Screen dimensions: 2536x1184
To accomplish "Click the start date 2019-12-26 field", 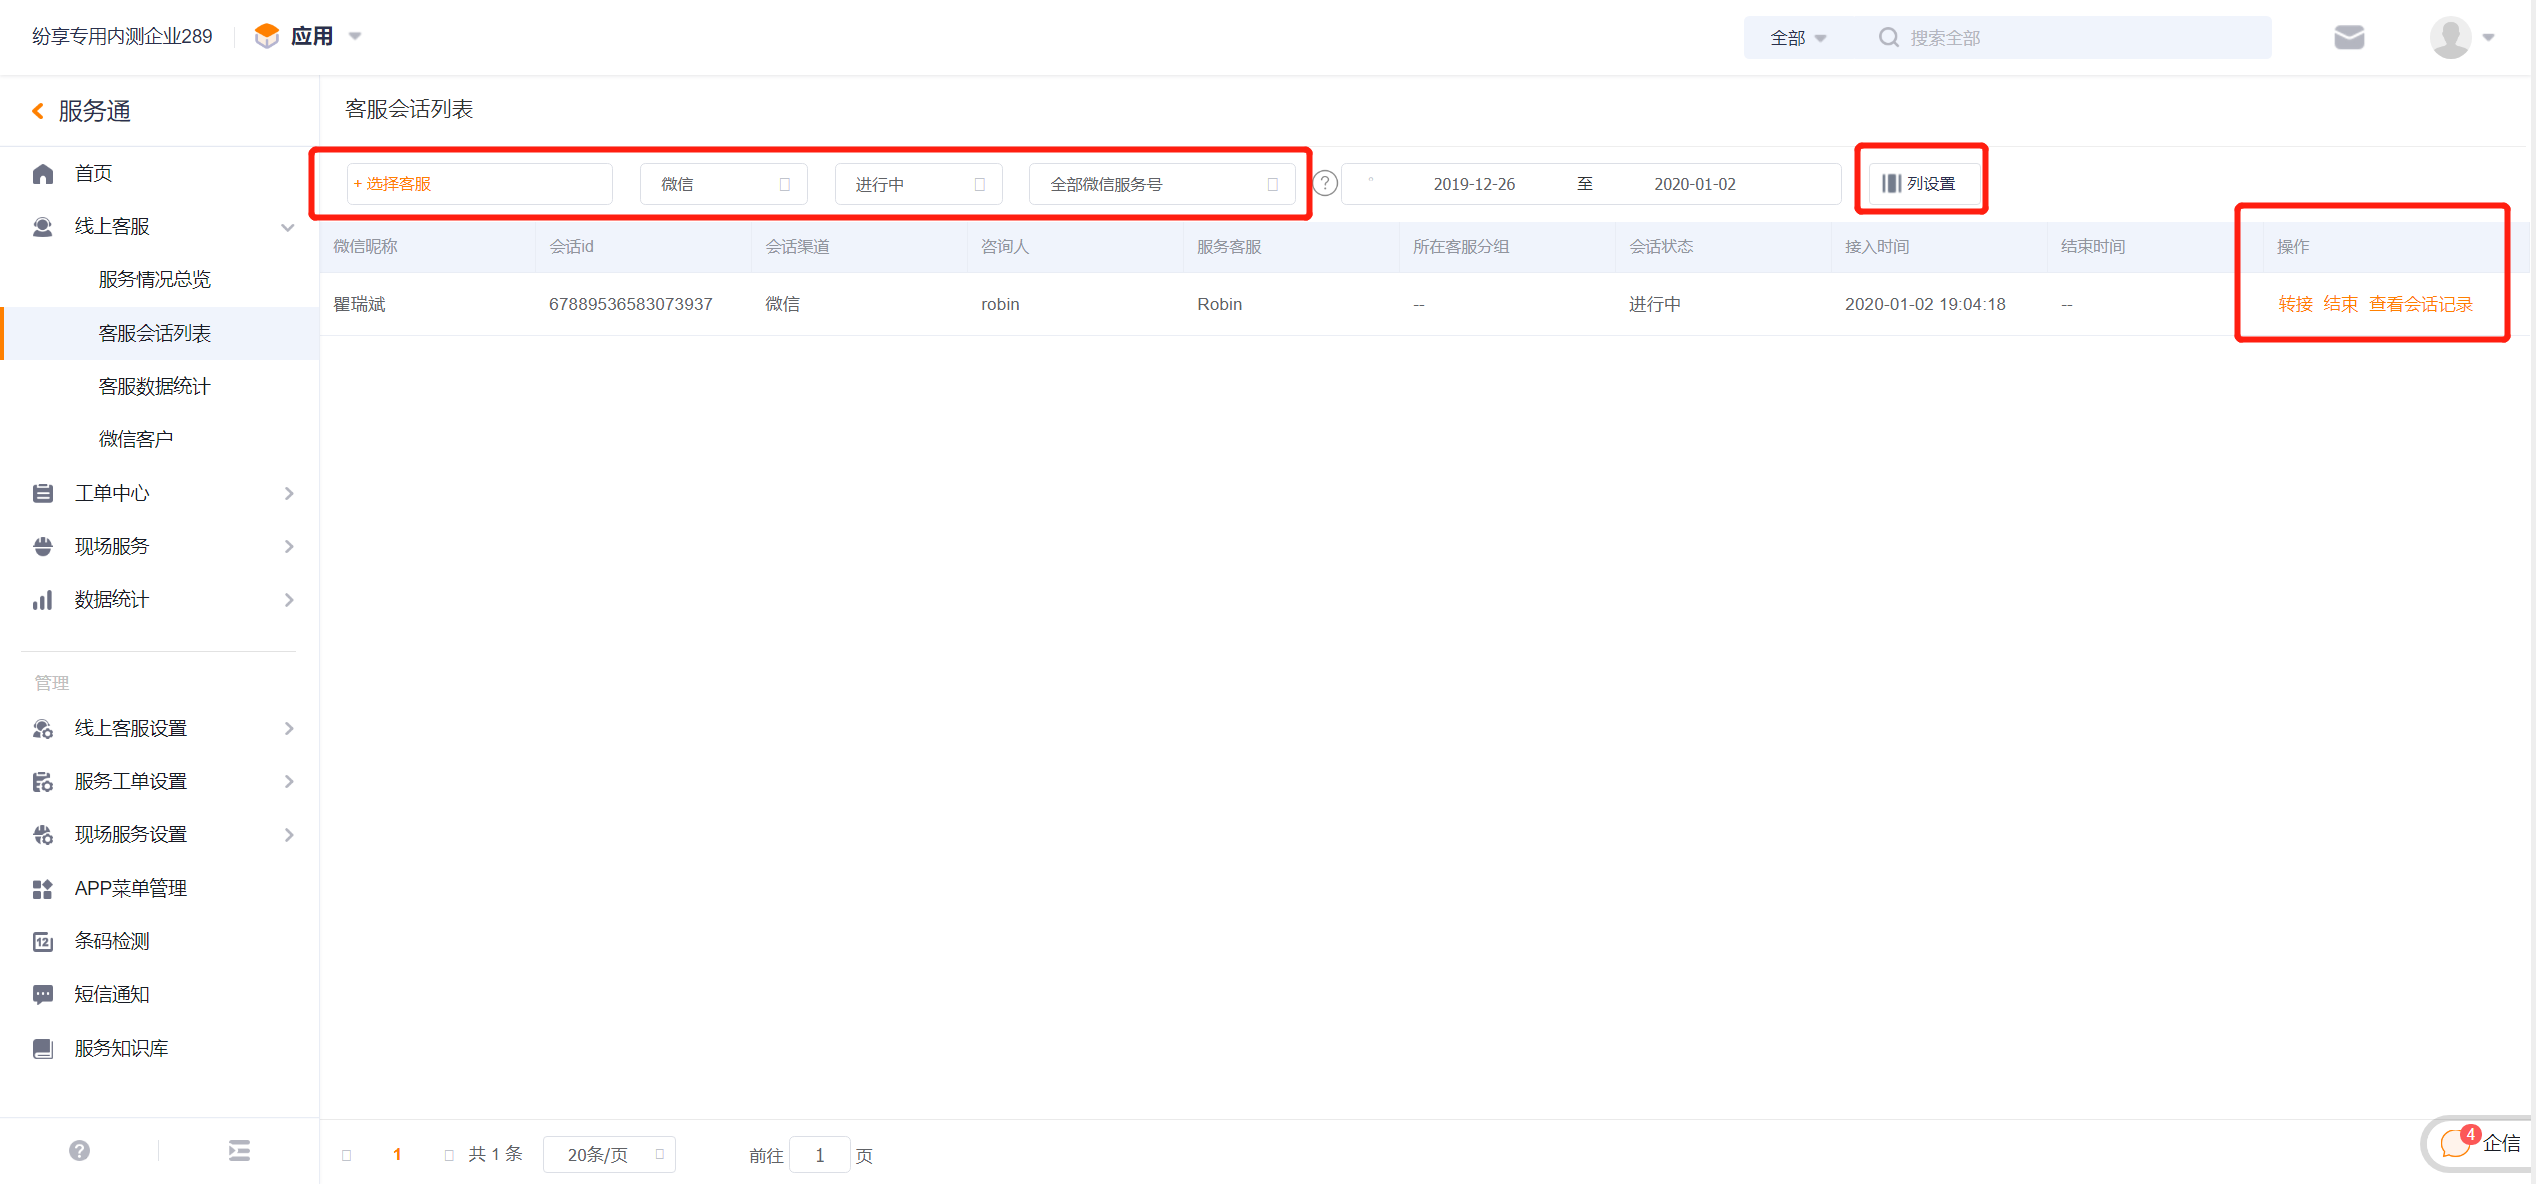I will click(x=1474, y=184).
